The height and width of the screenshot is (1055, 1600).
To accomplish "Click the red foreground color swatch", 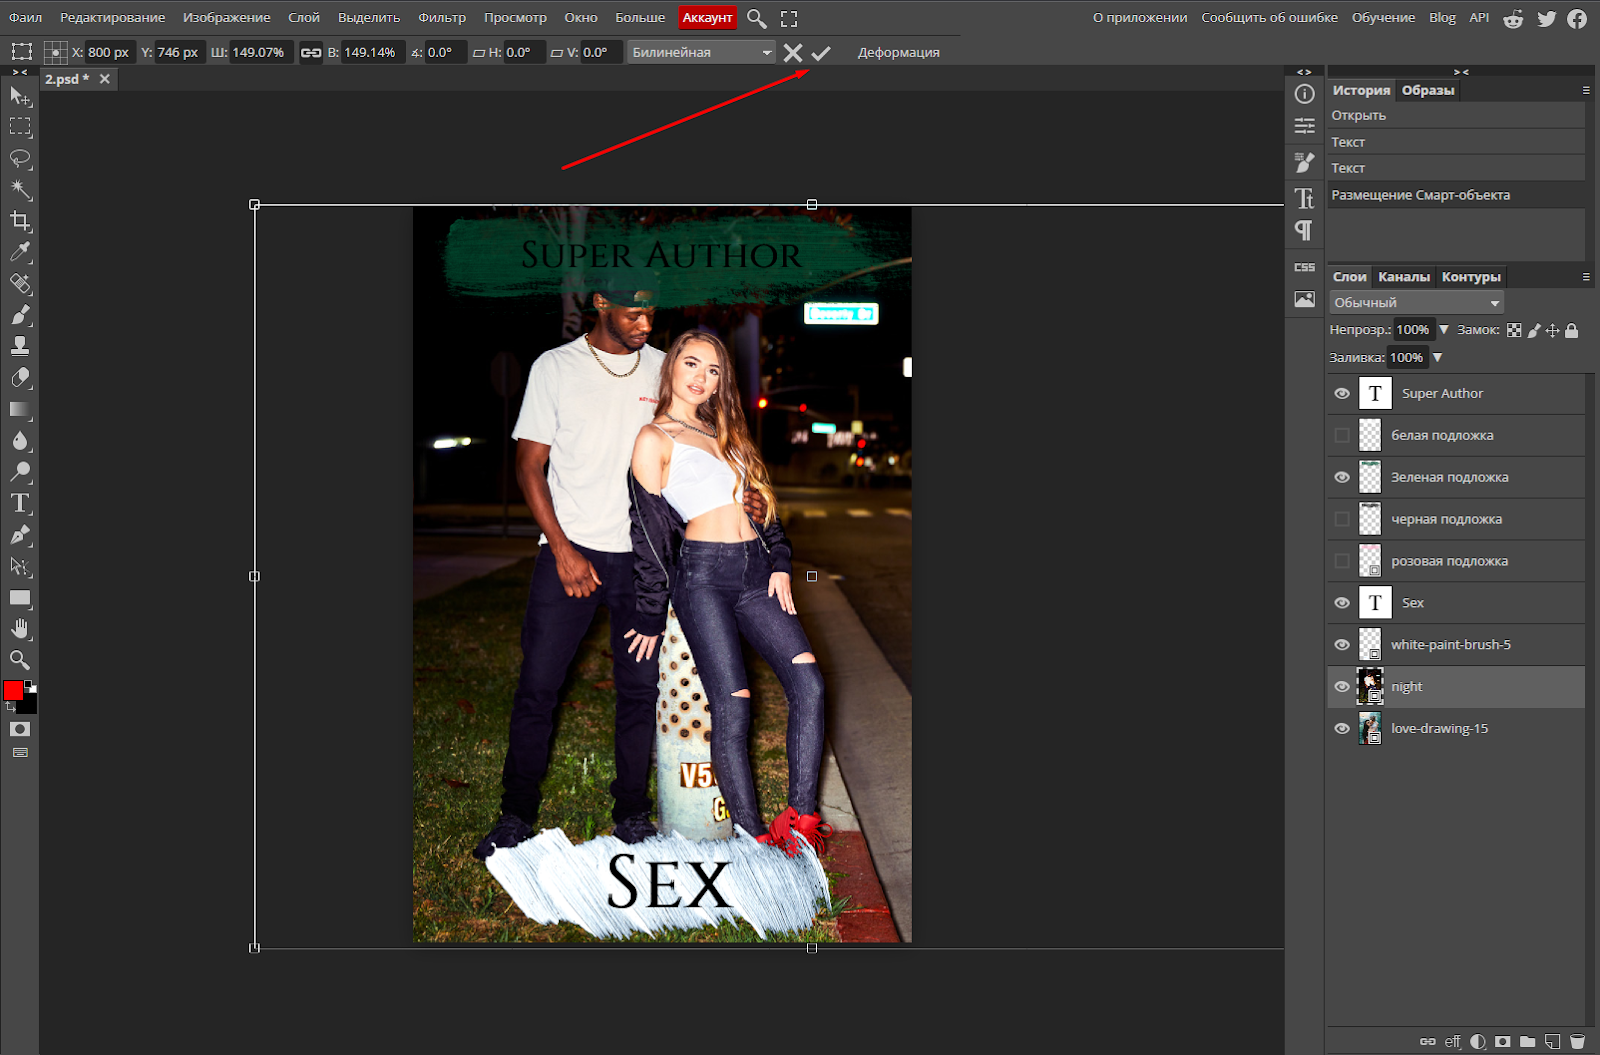I will point(13,691).
